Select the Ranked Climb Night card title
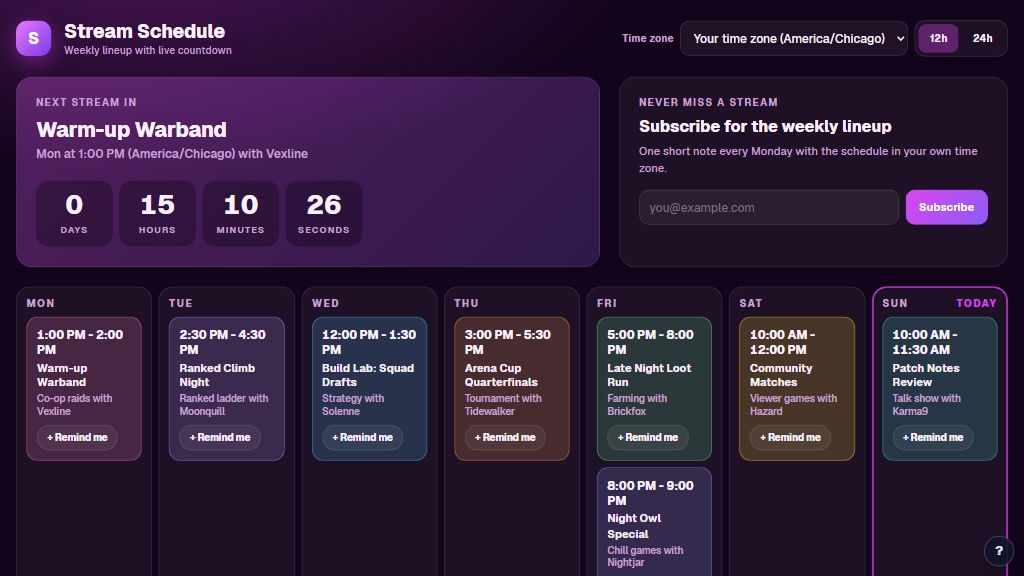Screen dimensions: 1024x576 pos(217,376)
